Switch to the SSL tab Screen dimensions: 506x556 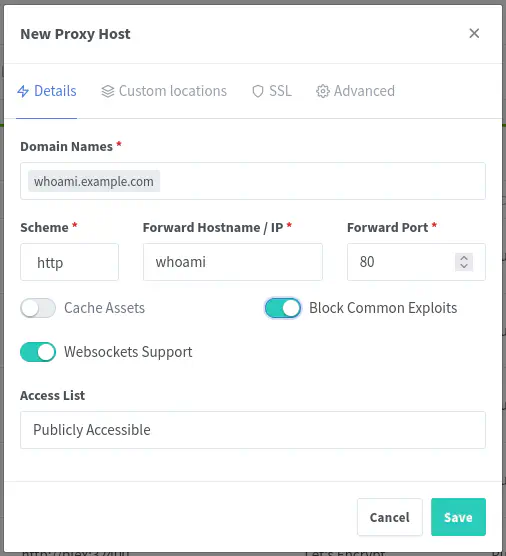pyautogui.click(x=272, y=91)
